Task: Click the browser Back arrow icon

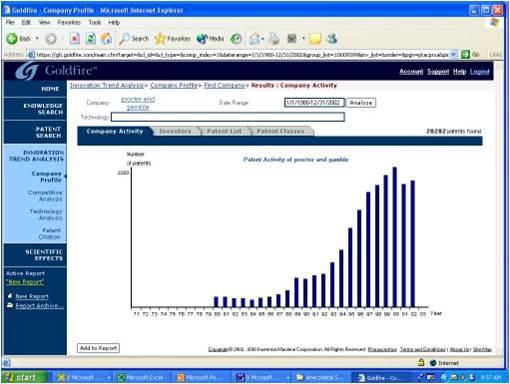Action: (x=12, y=39)
